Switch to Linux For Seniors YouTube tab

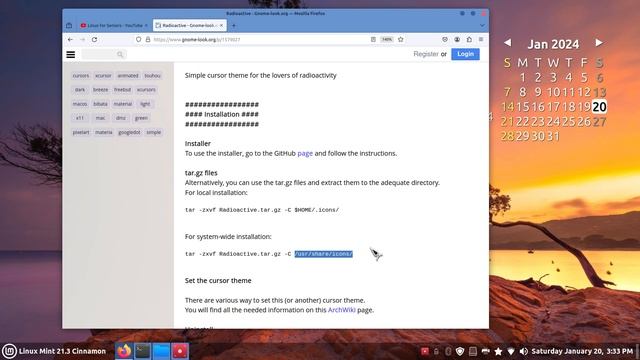(x=113, y=25)
